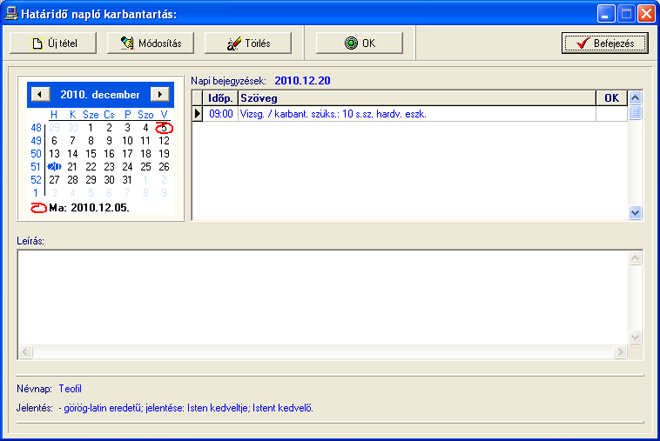Select December 31 in calendar

coord(127,180)
